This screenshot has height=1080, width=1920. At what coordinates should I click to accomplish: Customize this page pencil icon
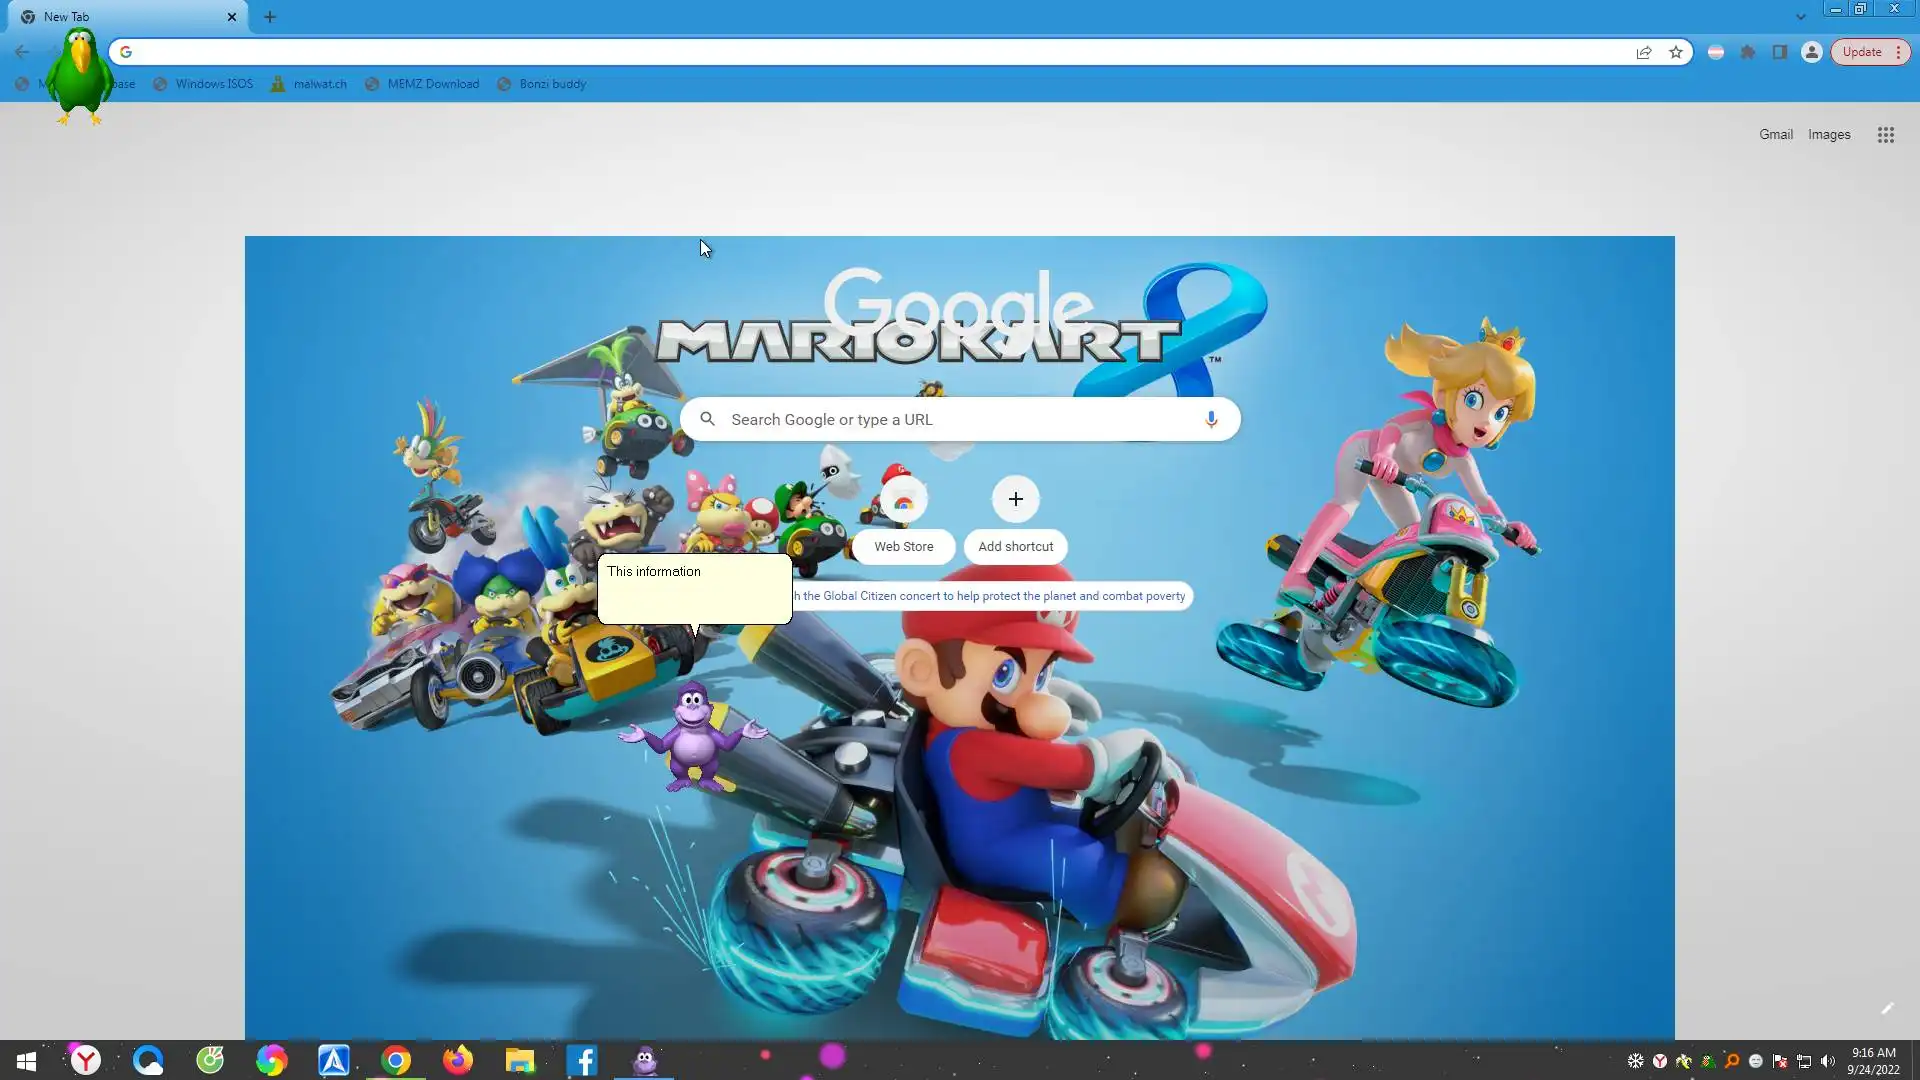[1887, 1009]
